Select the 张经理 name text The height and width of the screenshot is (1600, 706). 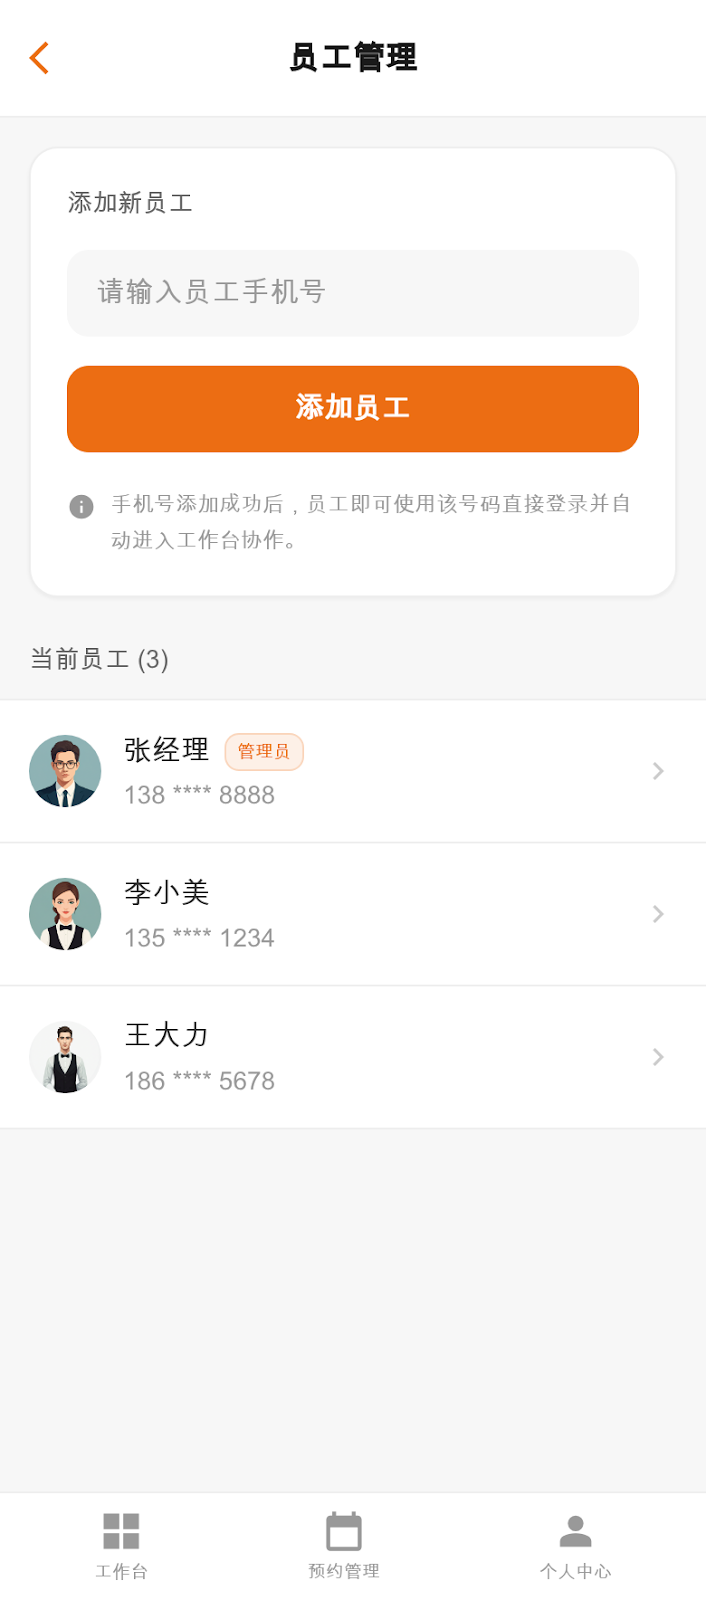[x=167, y=750]
